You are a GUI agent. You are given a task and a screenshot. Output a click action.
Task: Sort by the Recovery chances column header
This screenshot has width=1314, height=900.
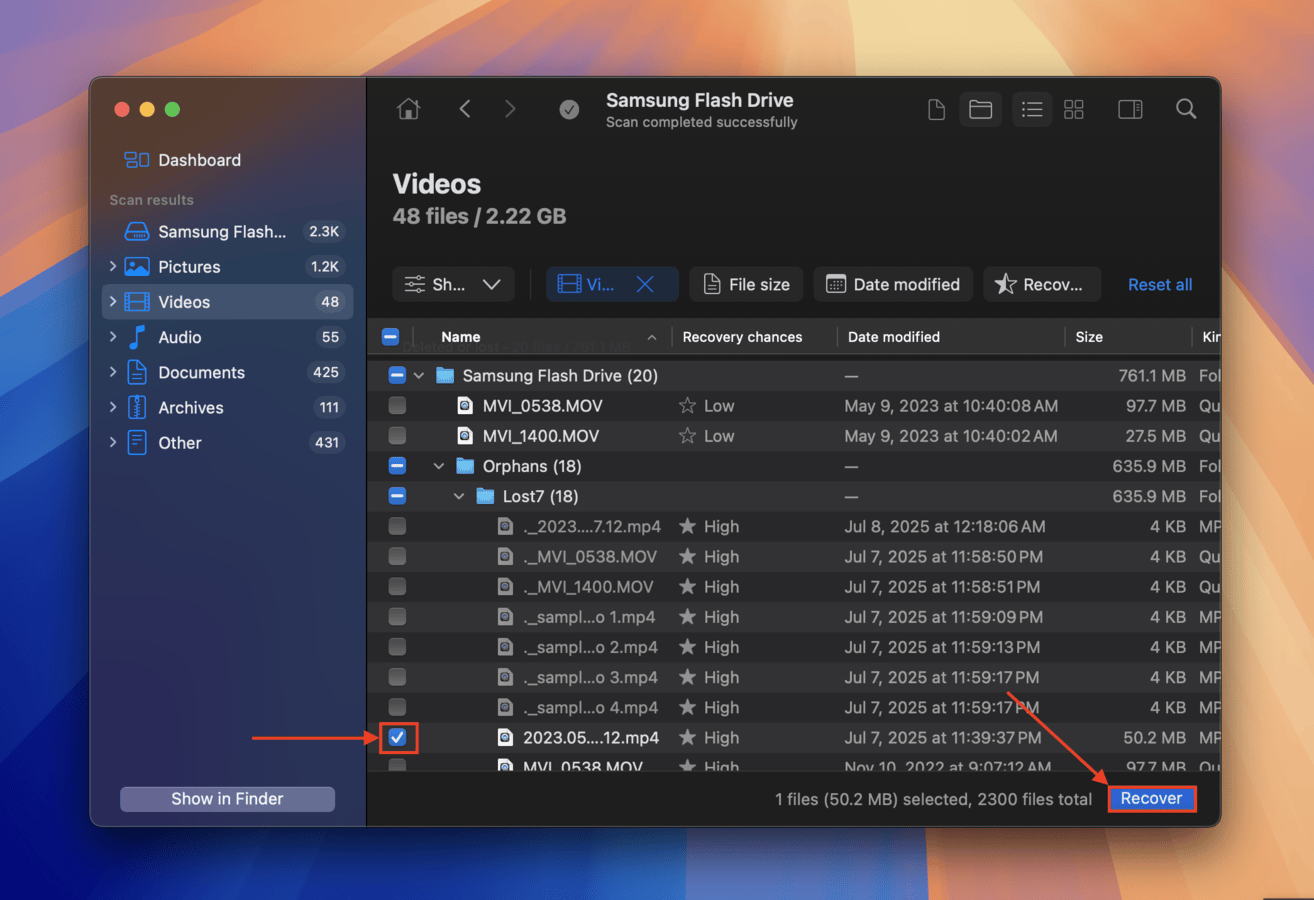742,337
